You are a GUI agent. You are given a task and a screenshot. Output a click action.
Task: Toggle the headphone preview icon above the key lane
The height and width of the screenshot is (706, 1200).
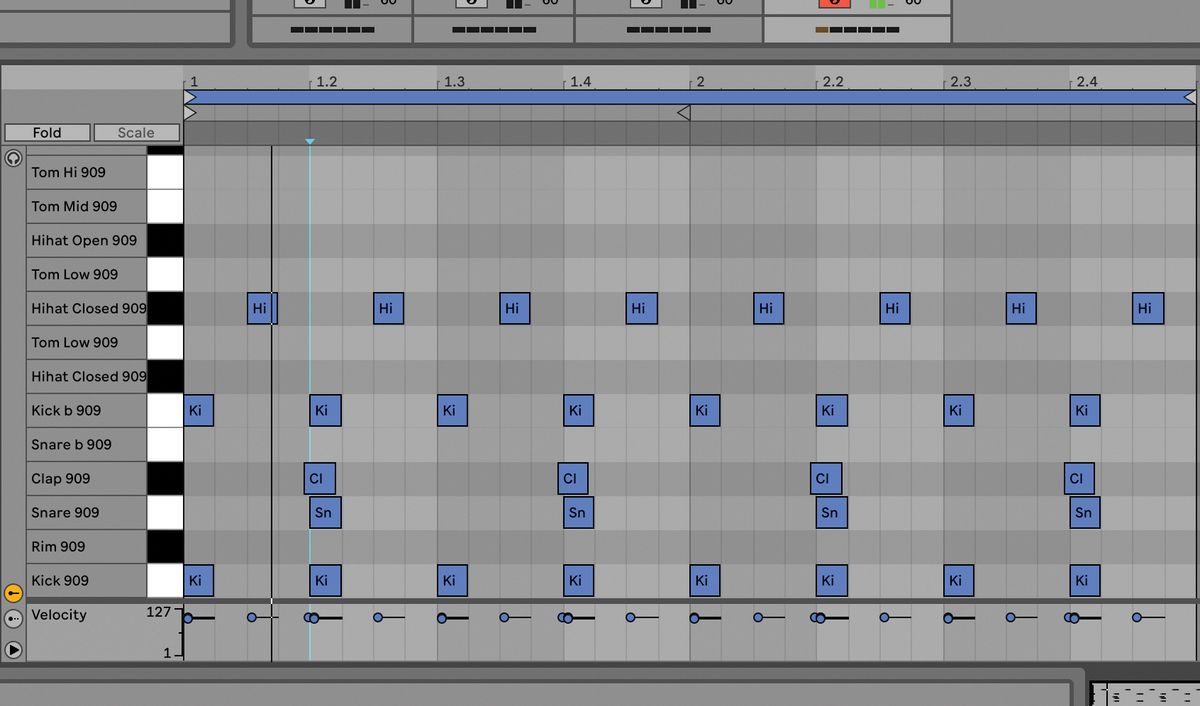(x=13, y=157)
